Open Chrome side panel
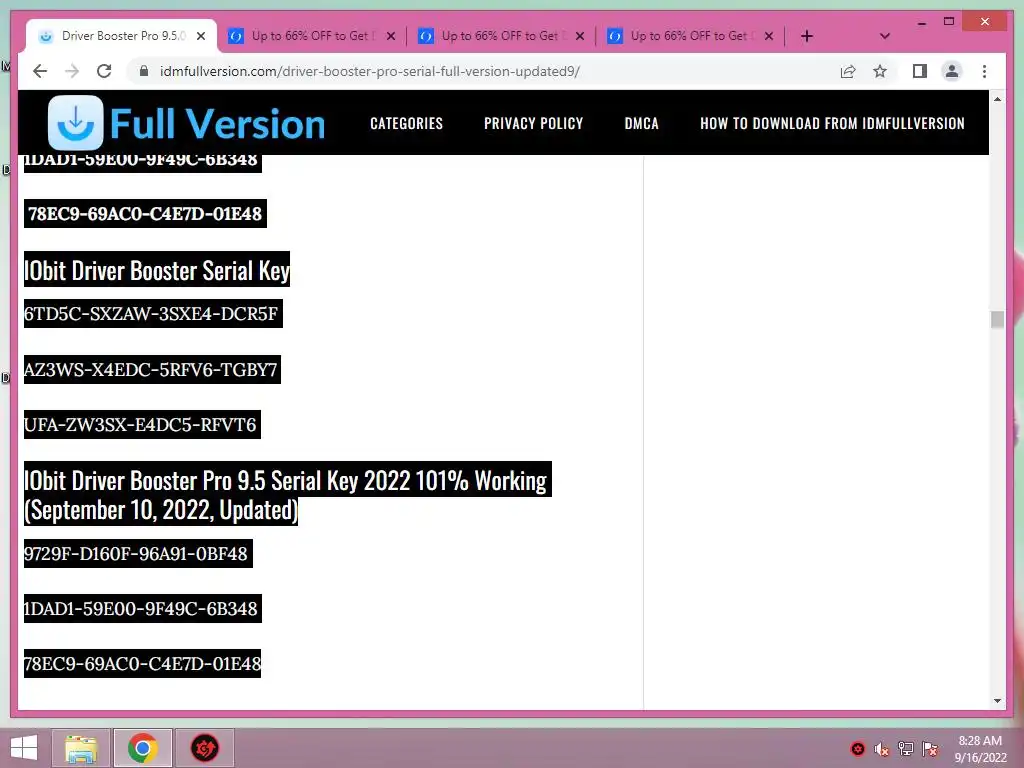The height and width of the screenshot is (768, 1024). (920, 71)
